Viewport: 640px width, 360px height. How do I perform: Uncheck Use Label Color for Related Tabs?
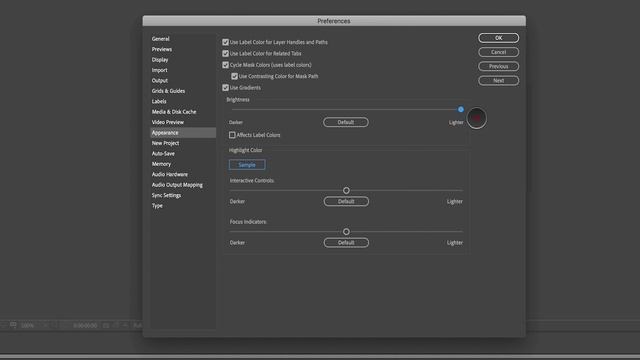[225, 53]
